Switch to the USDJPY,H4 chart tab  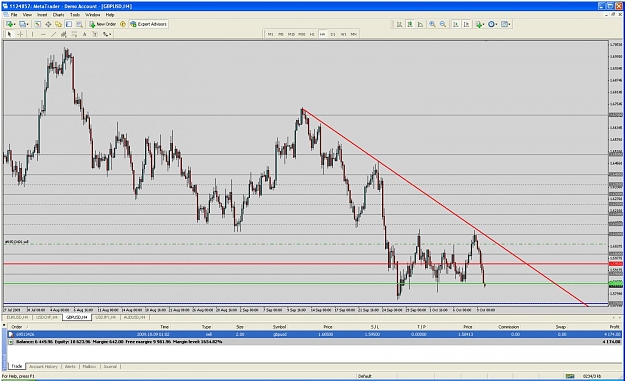pyautogui.click(x=105, y=318)
